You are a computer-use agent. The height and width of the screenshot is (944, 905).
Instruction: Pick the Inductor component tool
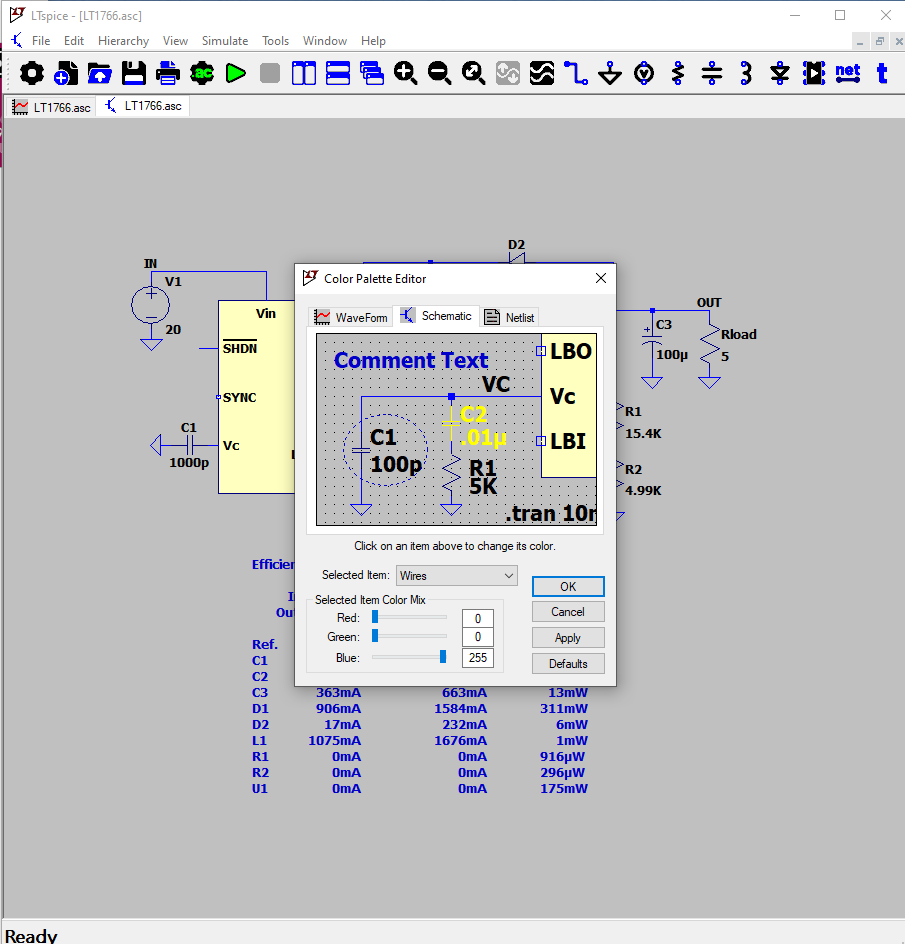coord(746,73)
